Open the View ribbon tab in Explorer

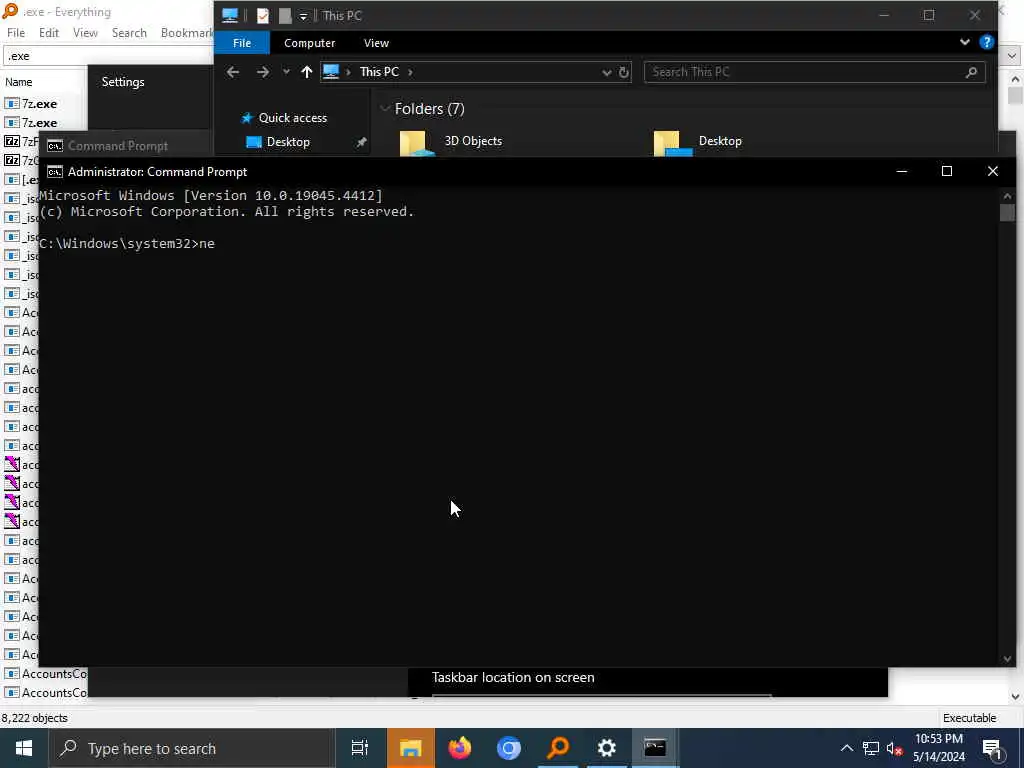376,42
